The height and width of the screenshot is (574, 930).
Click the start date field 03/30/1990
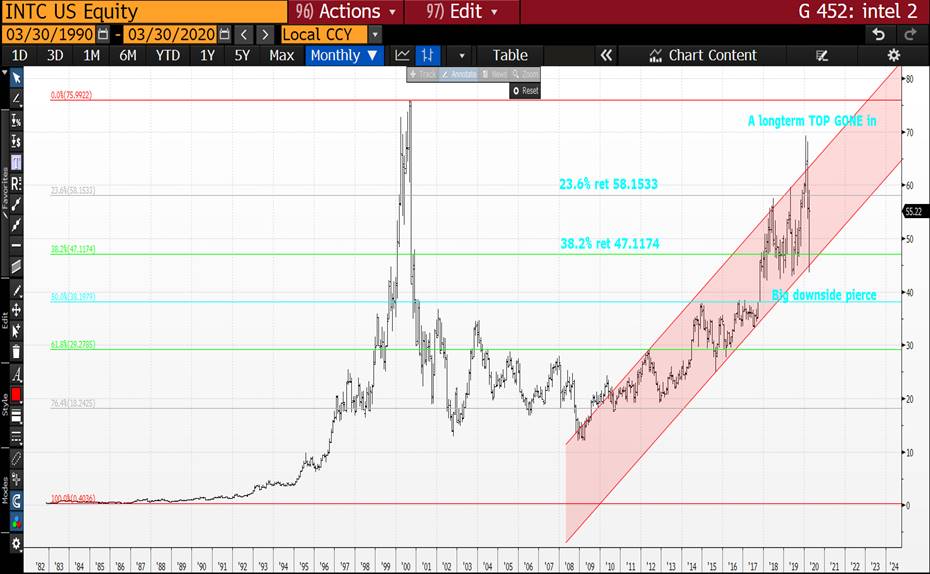point(50,34)
